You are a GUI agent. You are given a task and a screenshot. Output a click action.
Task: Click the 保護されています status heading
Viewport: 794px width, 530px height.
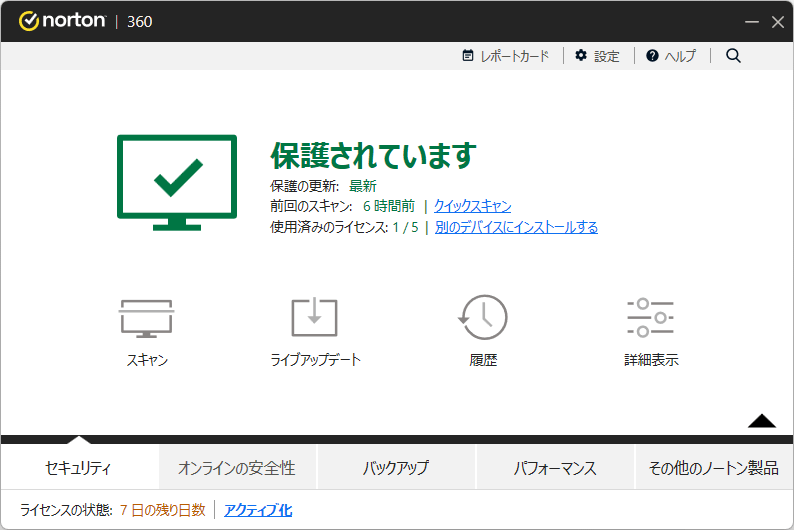coord(373,155)
